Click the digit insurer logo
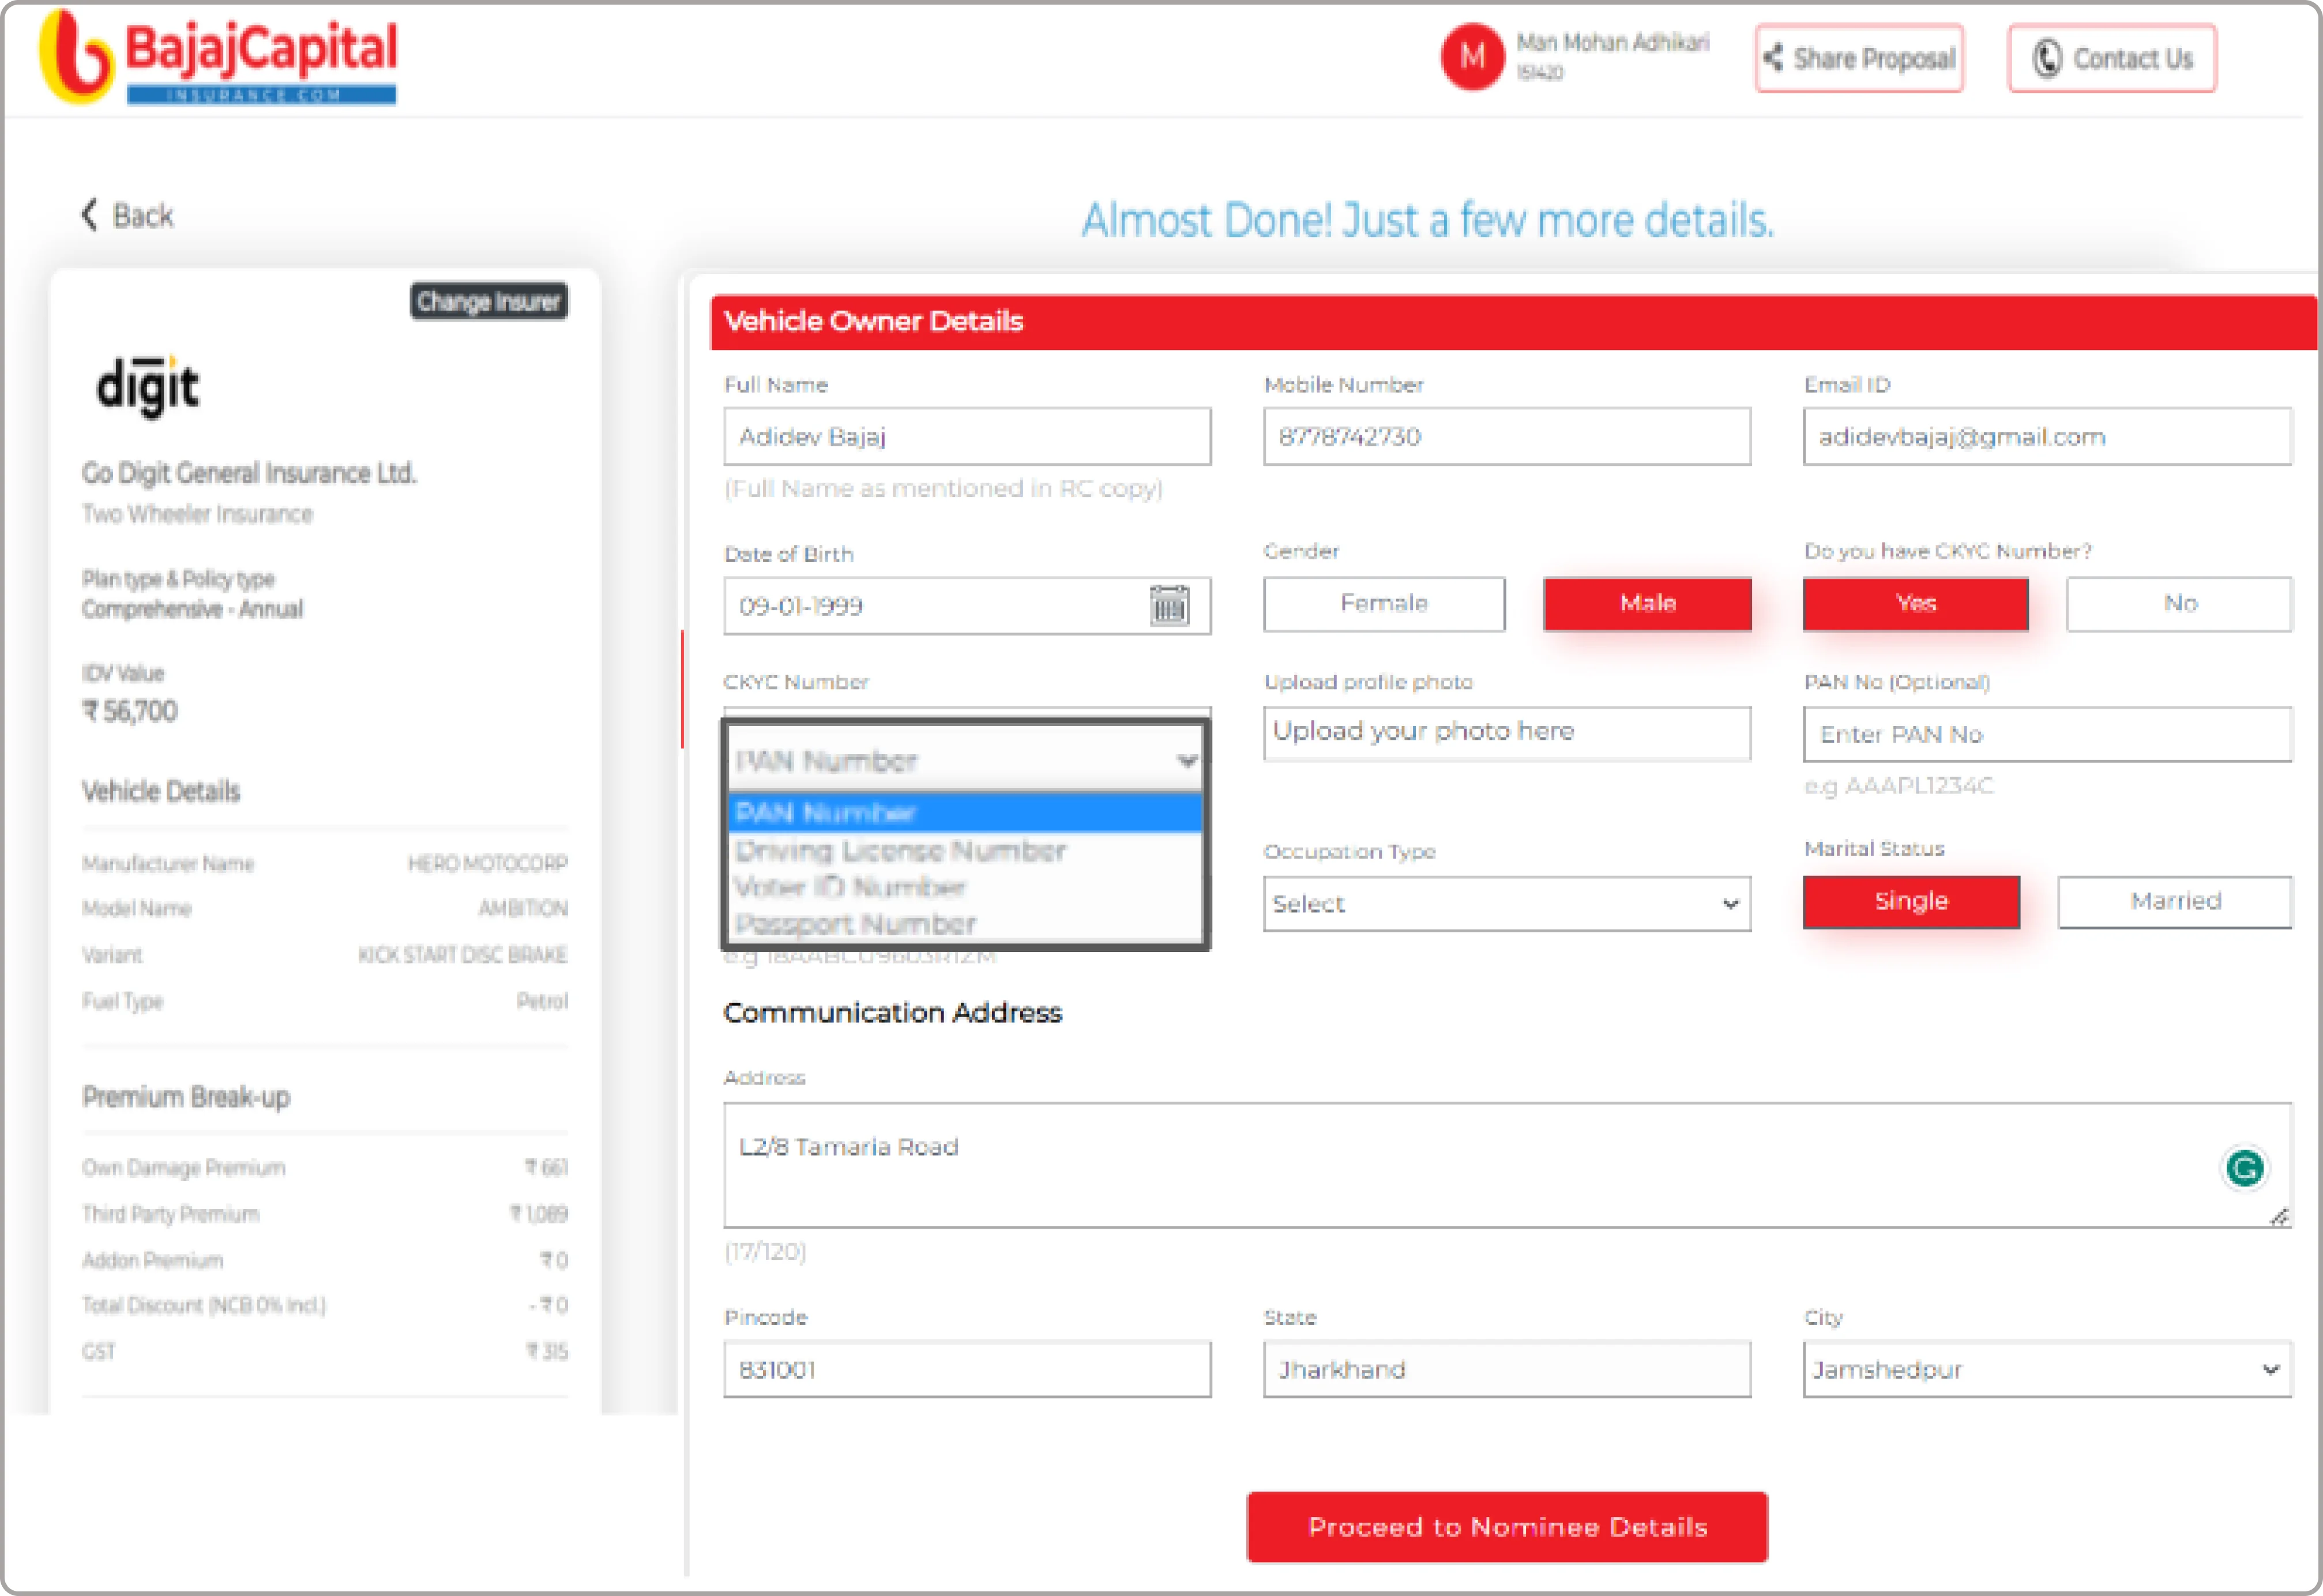 [x=148, y=386]
